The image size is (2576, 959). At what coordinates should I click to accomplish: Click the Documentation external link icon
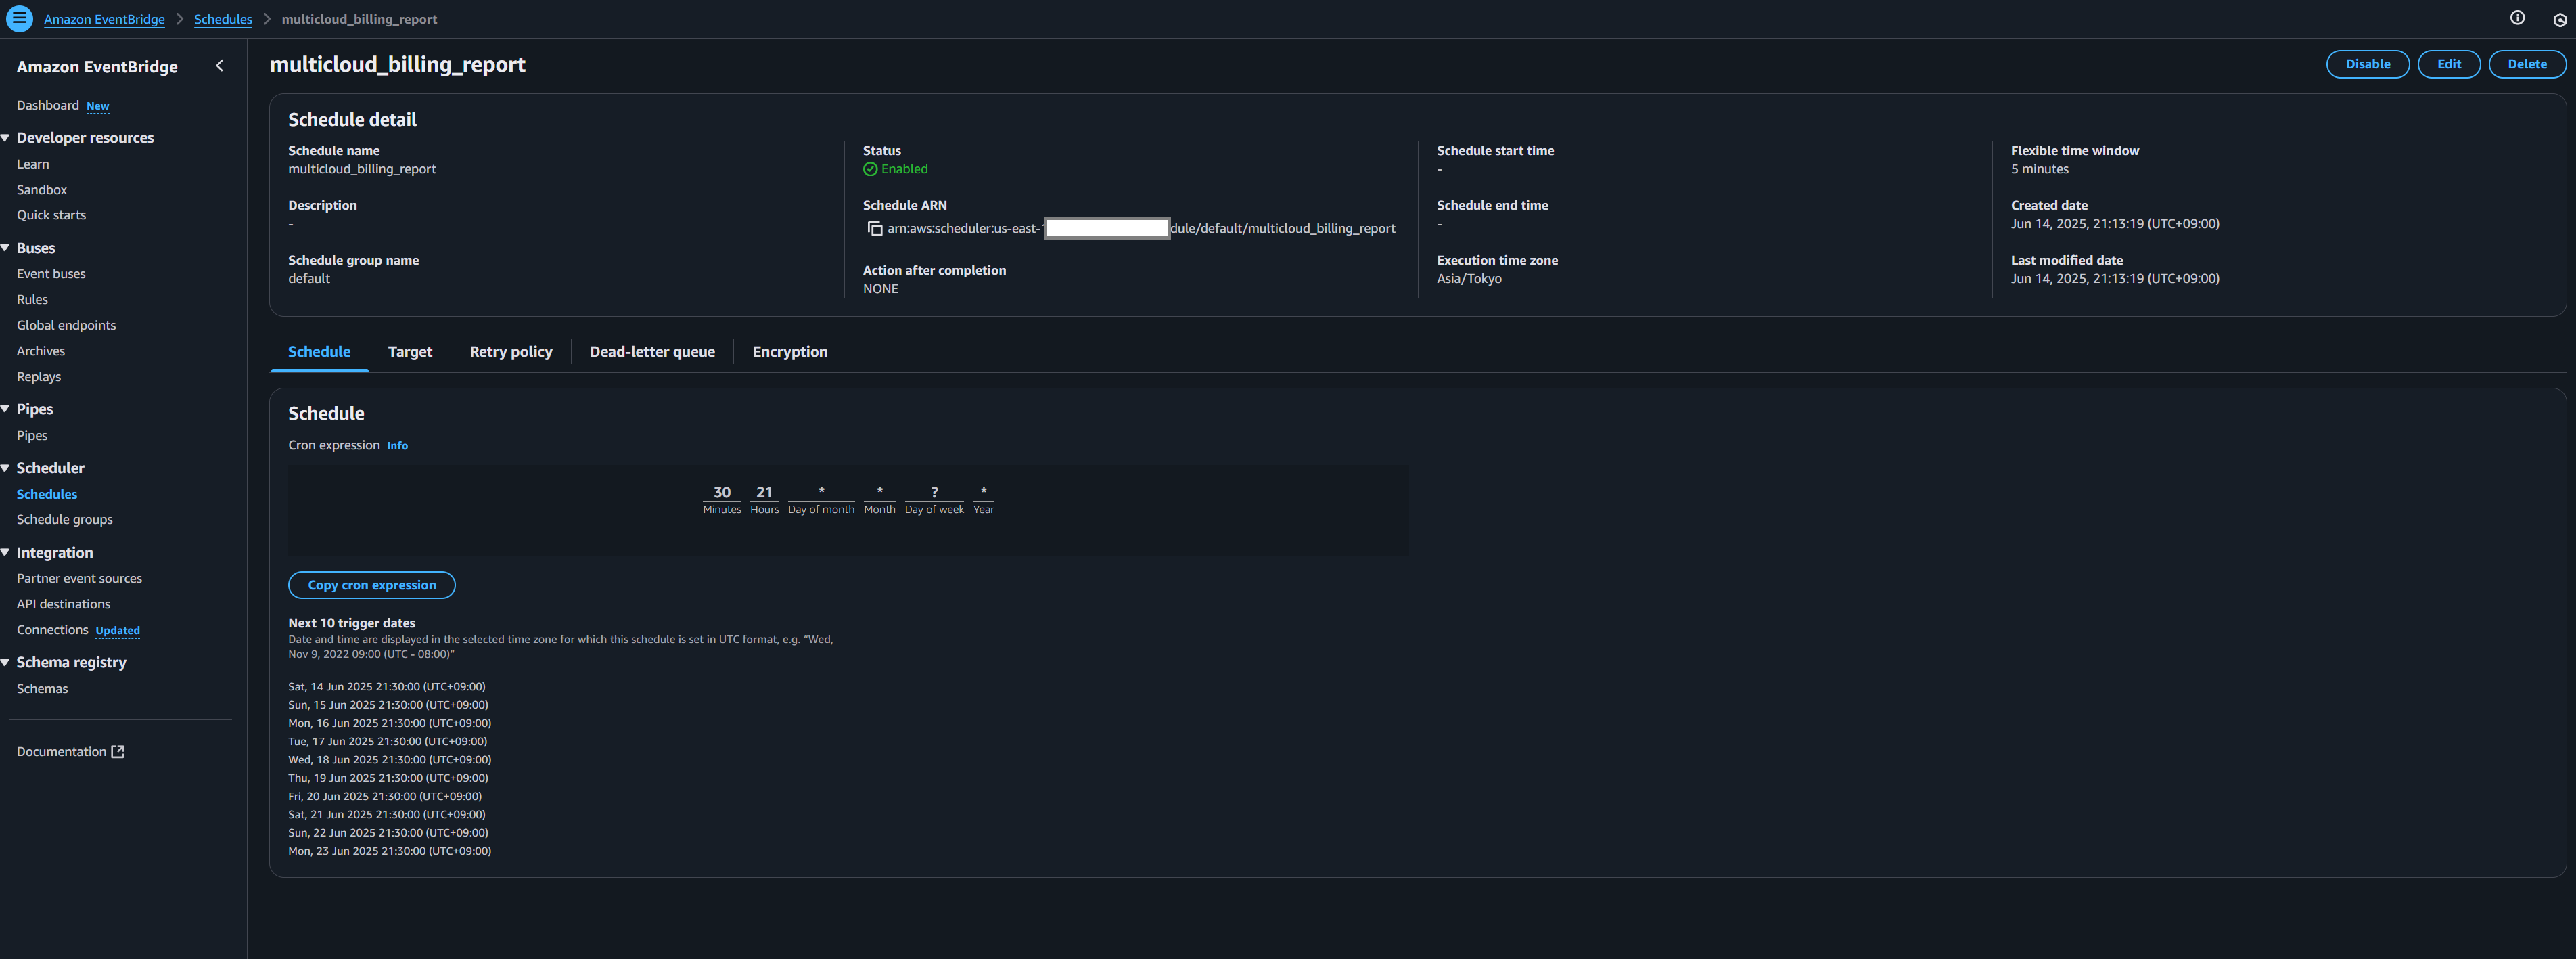click(118, 752)
